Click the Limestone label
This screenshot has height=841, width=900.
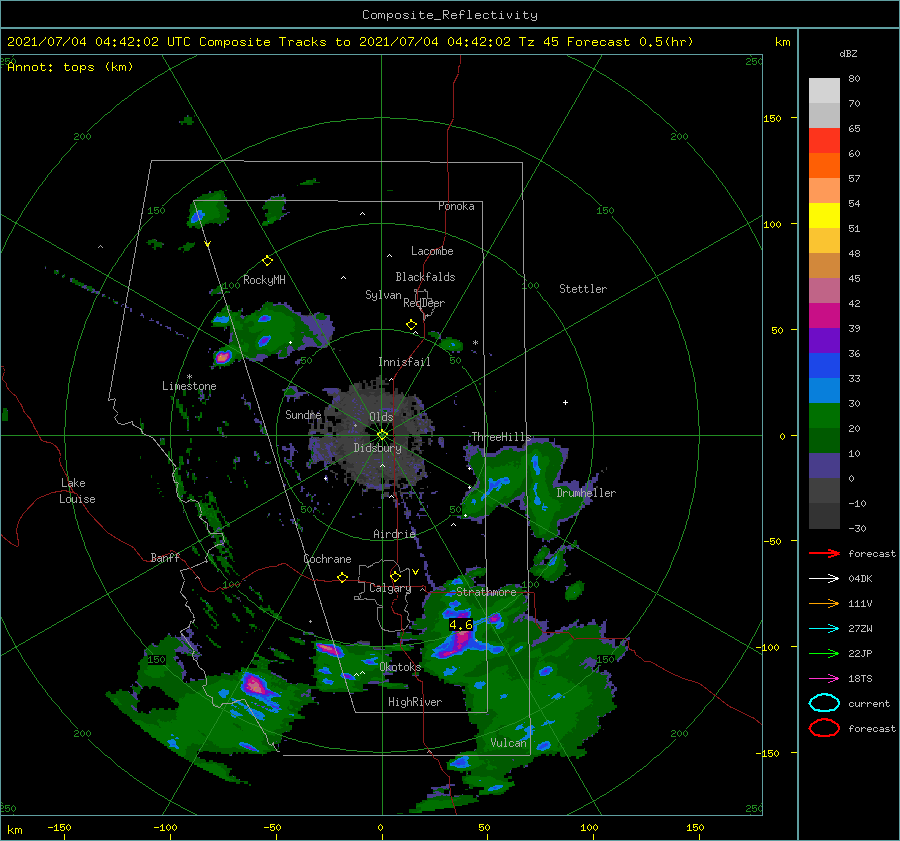[189, 386]
